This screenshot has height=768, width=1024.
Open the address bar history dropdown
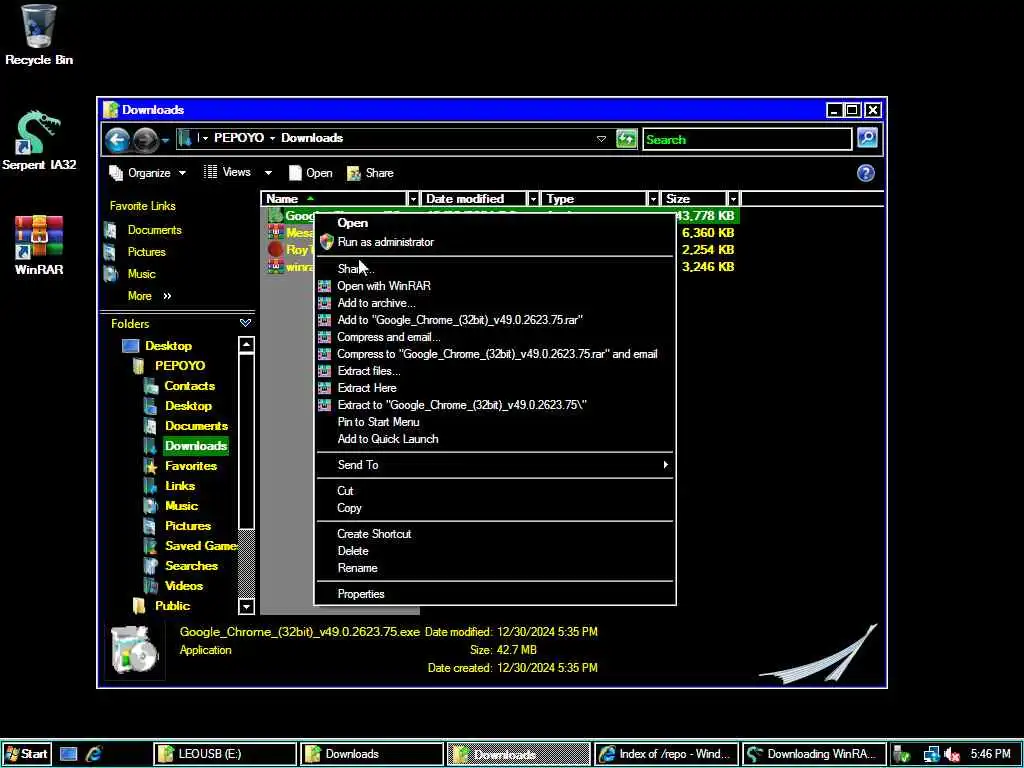tap(601, 138)
